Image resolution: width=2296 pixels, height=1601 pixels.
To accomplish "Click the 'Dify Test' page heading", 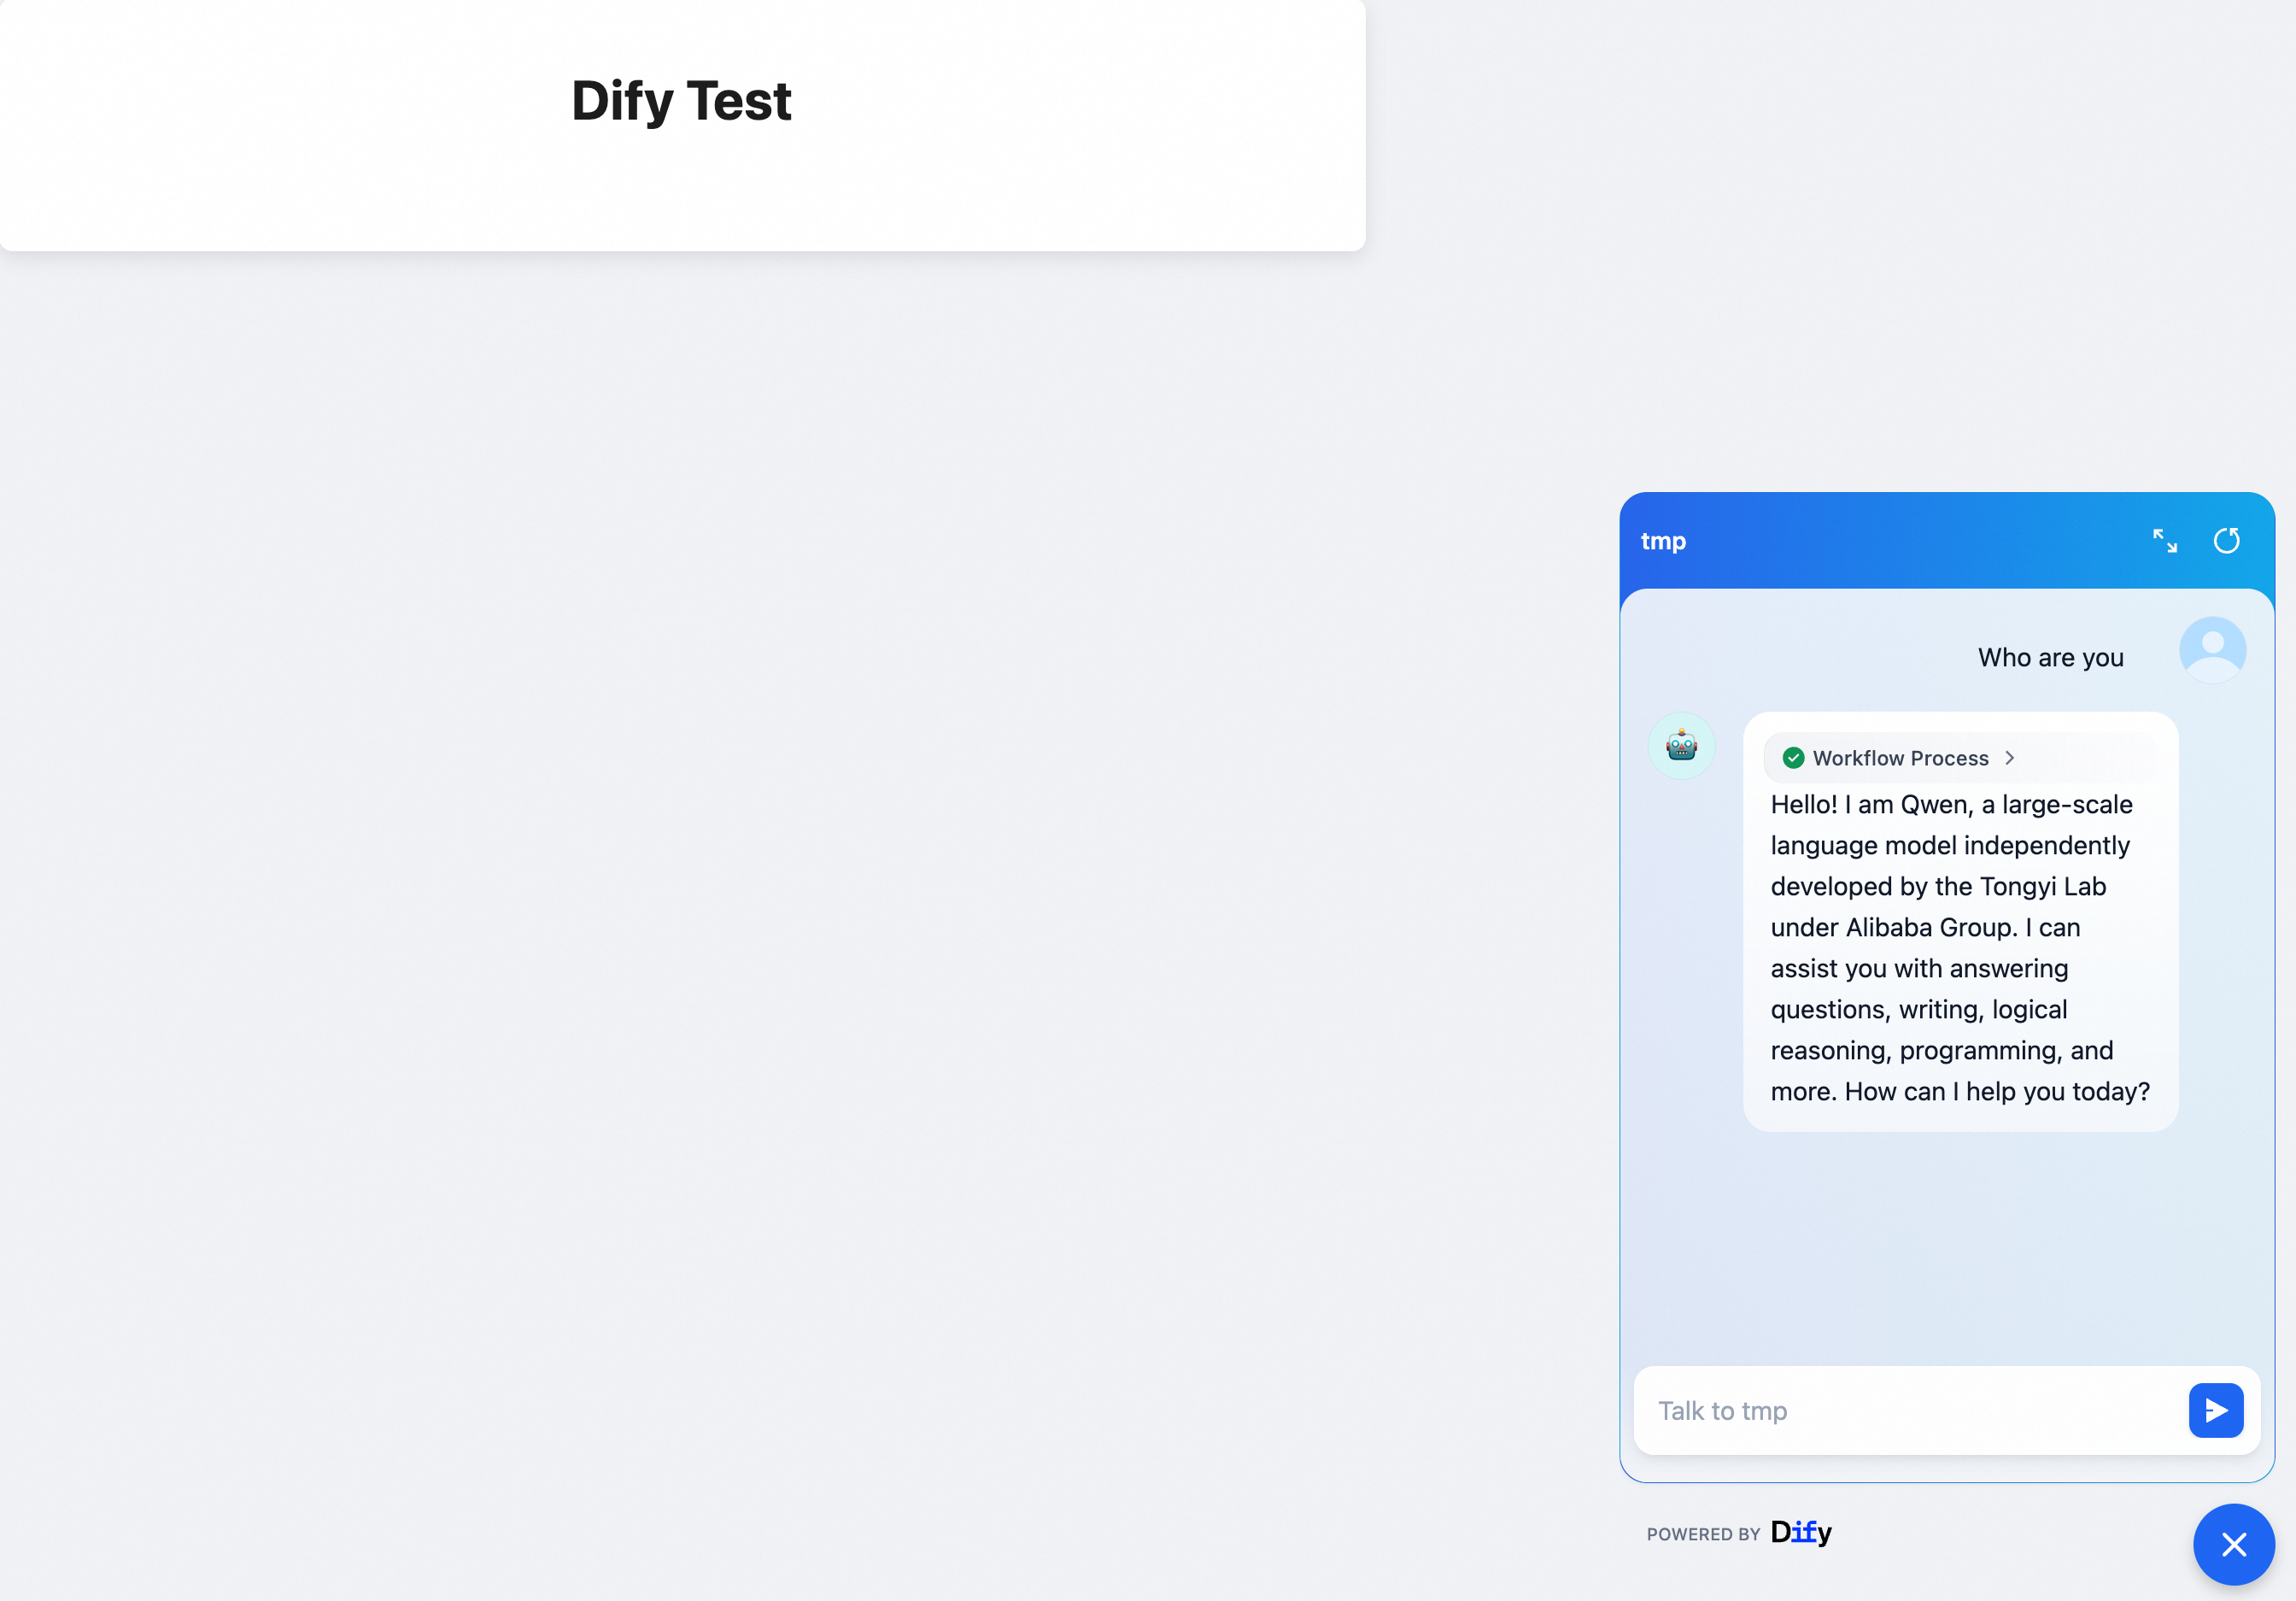I will 681,101.
